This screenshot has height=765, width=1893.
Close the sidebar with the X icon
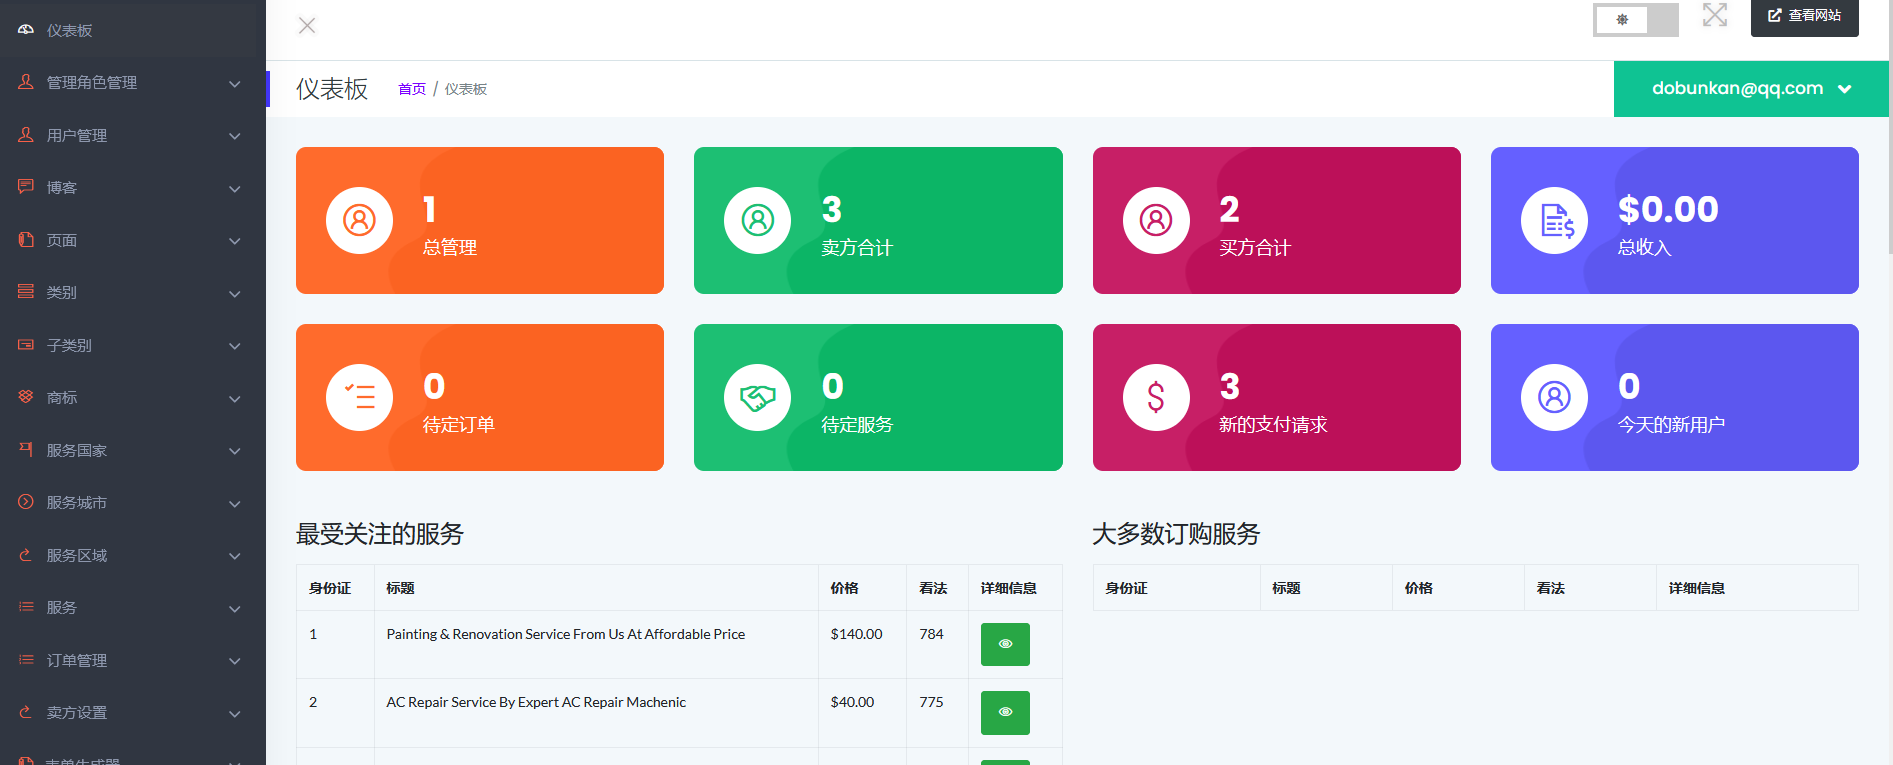(x=307, y=26)
